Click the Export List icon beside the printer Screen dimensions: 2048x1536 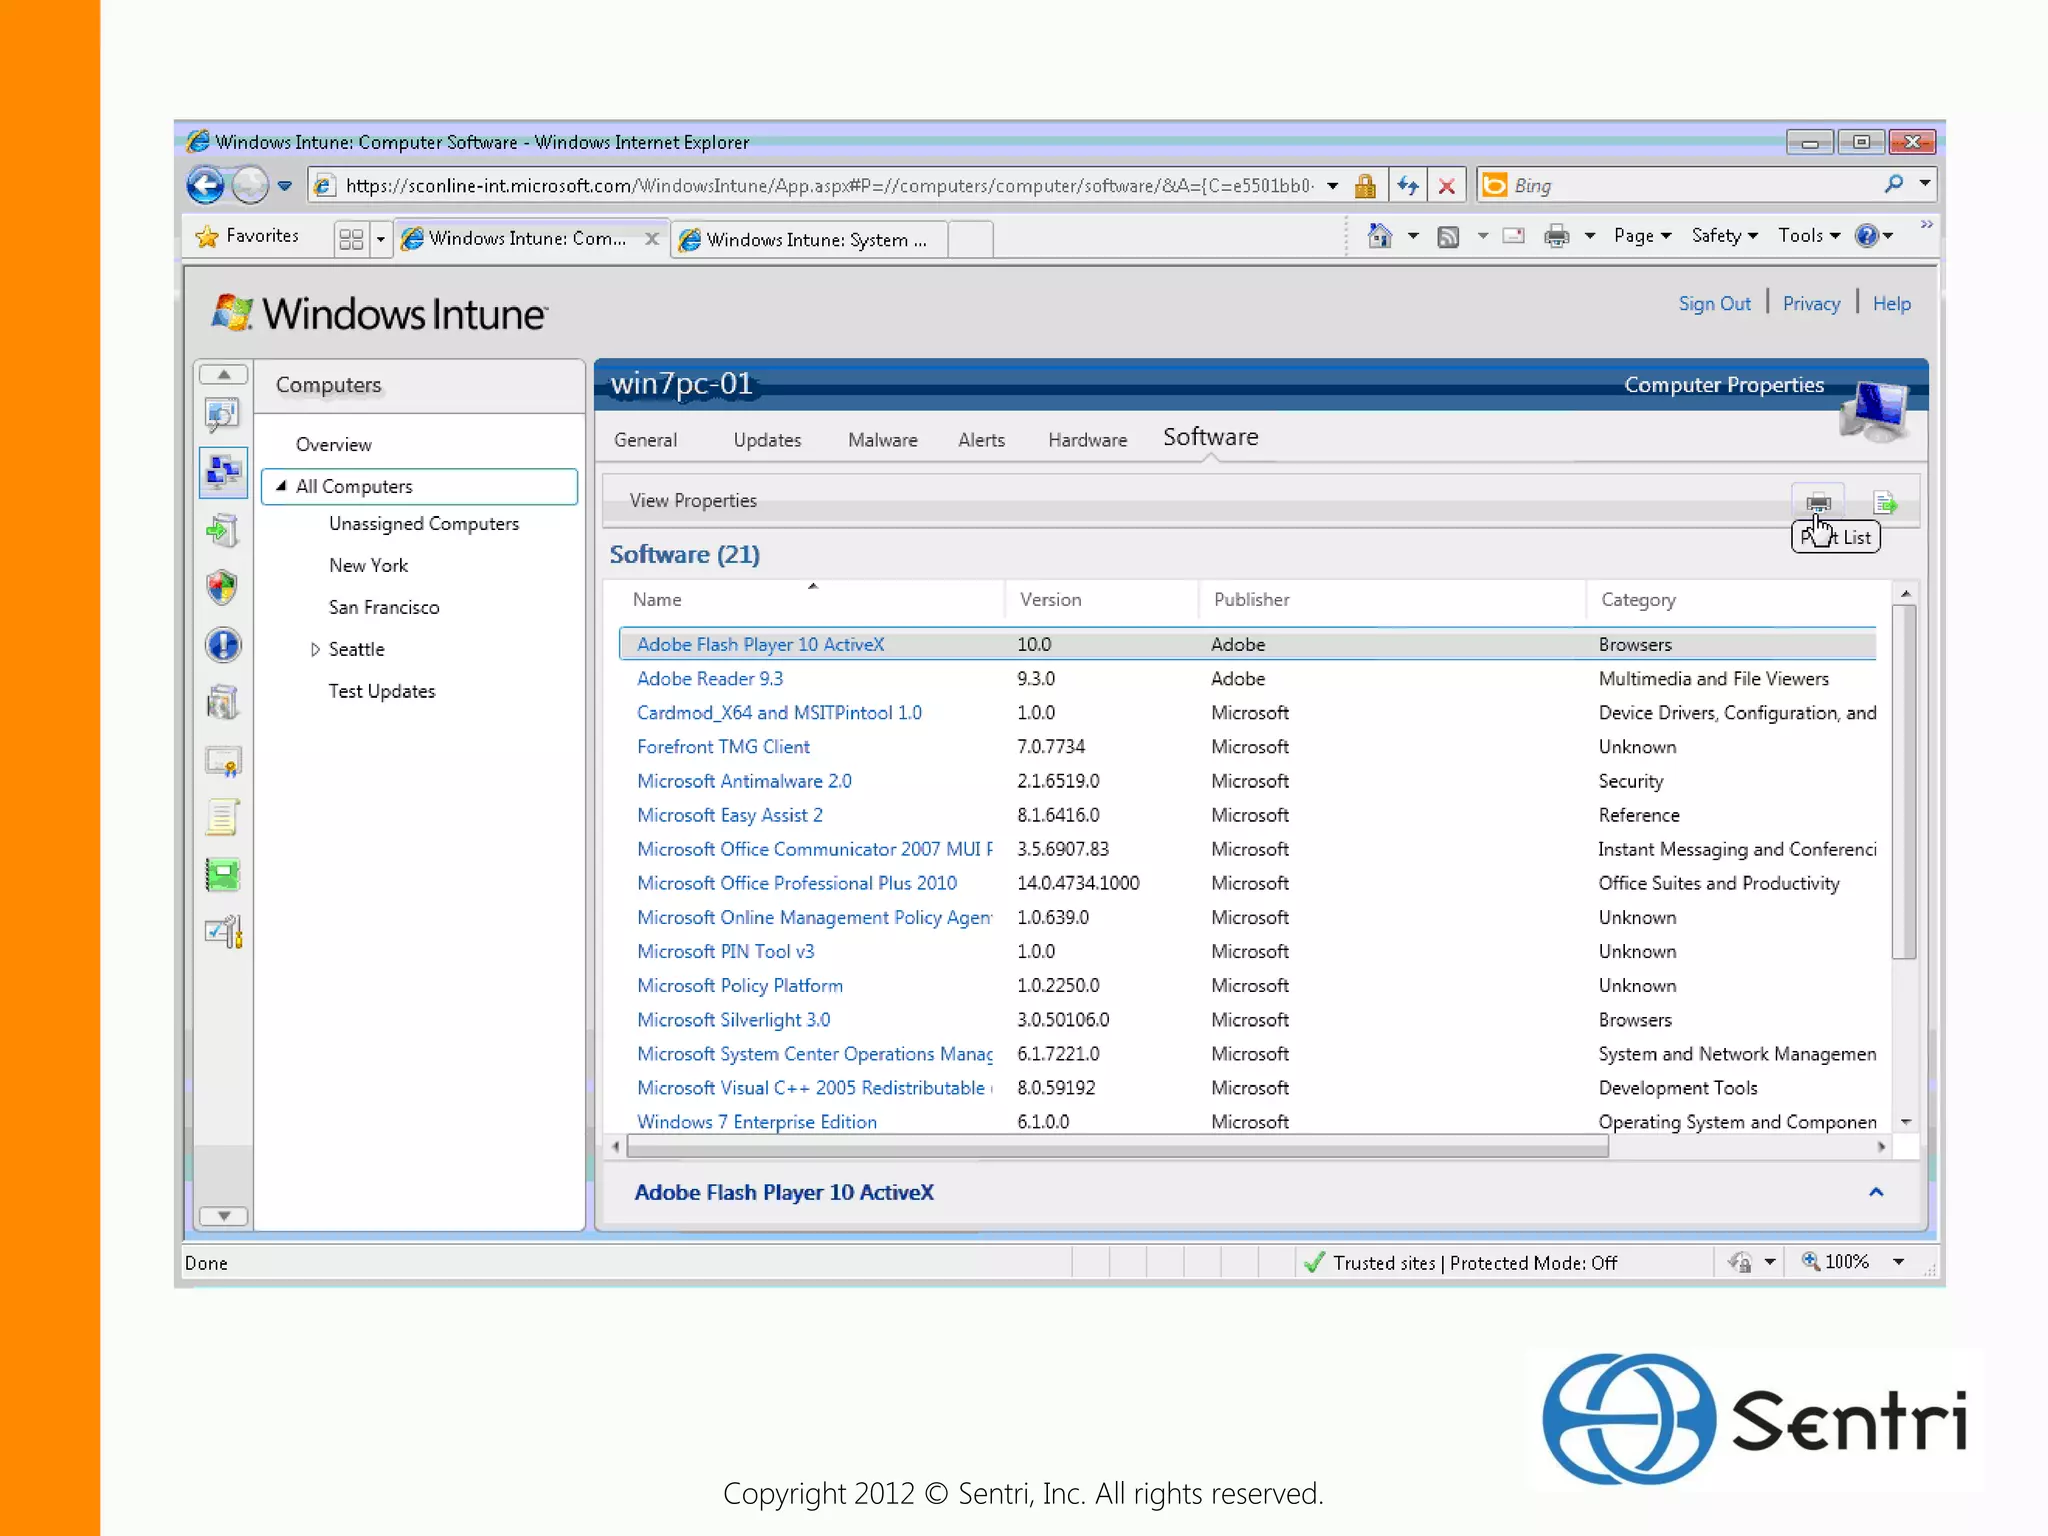pos(1884,501)
